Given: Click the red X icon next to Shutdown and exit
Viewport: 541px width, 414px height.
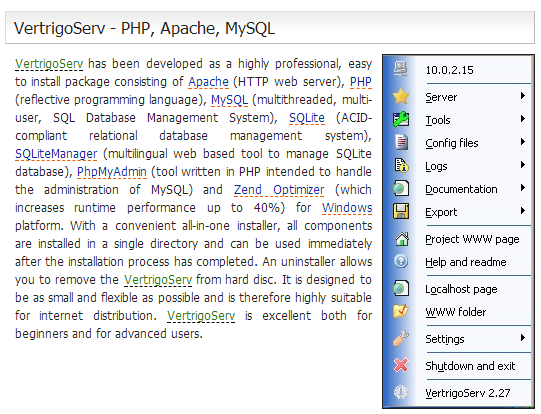Looking at the screenshot, I should [401, 365].
